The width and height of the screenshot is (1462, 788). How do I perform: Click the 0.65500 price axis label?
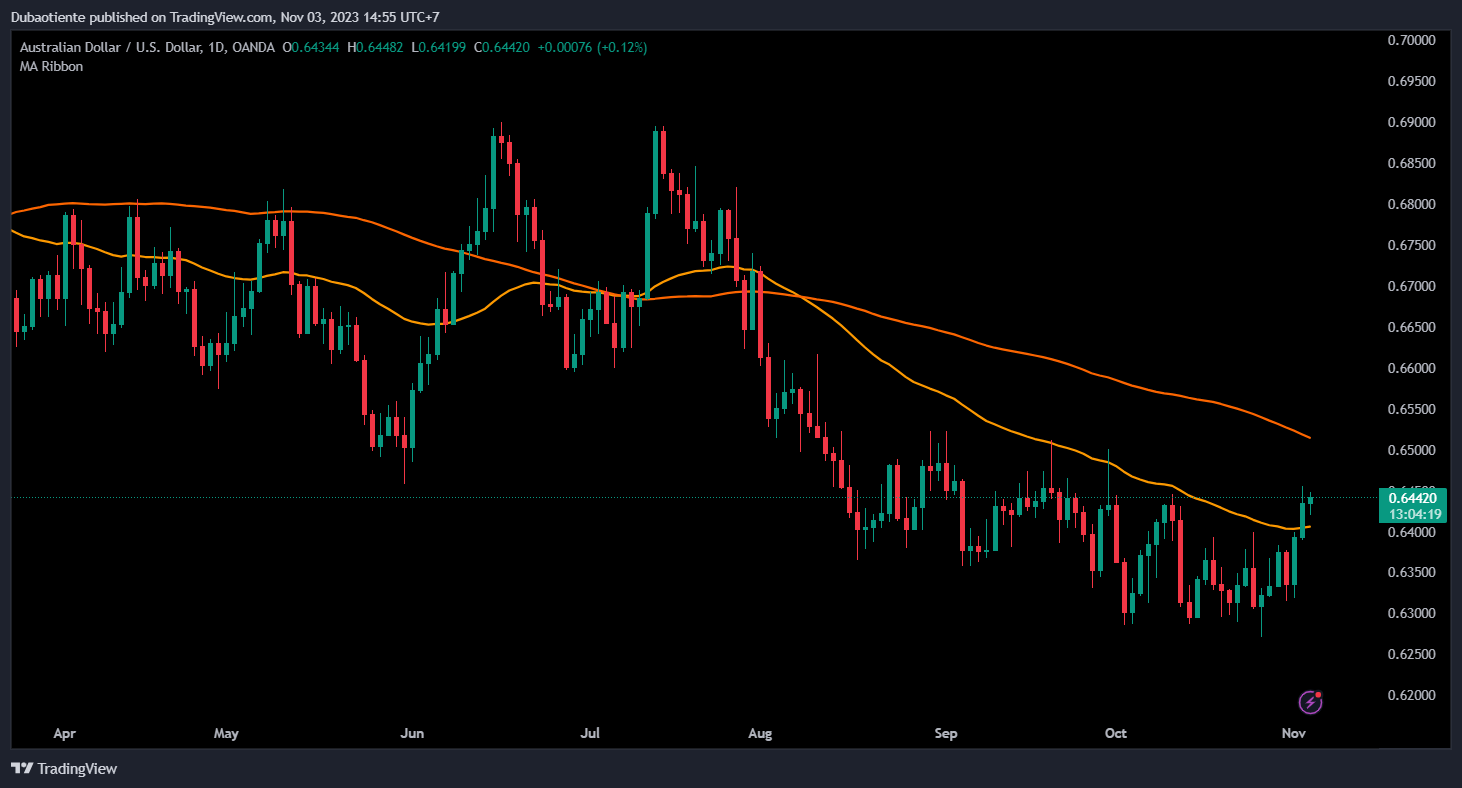[x=1412, y=409]
